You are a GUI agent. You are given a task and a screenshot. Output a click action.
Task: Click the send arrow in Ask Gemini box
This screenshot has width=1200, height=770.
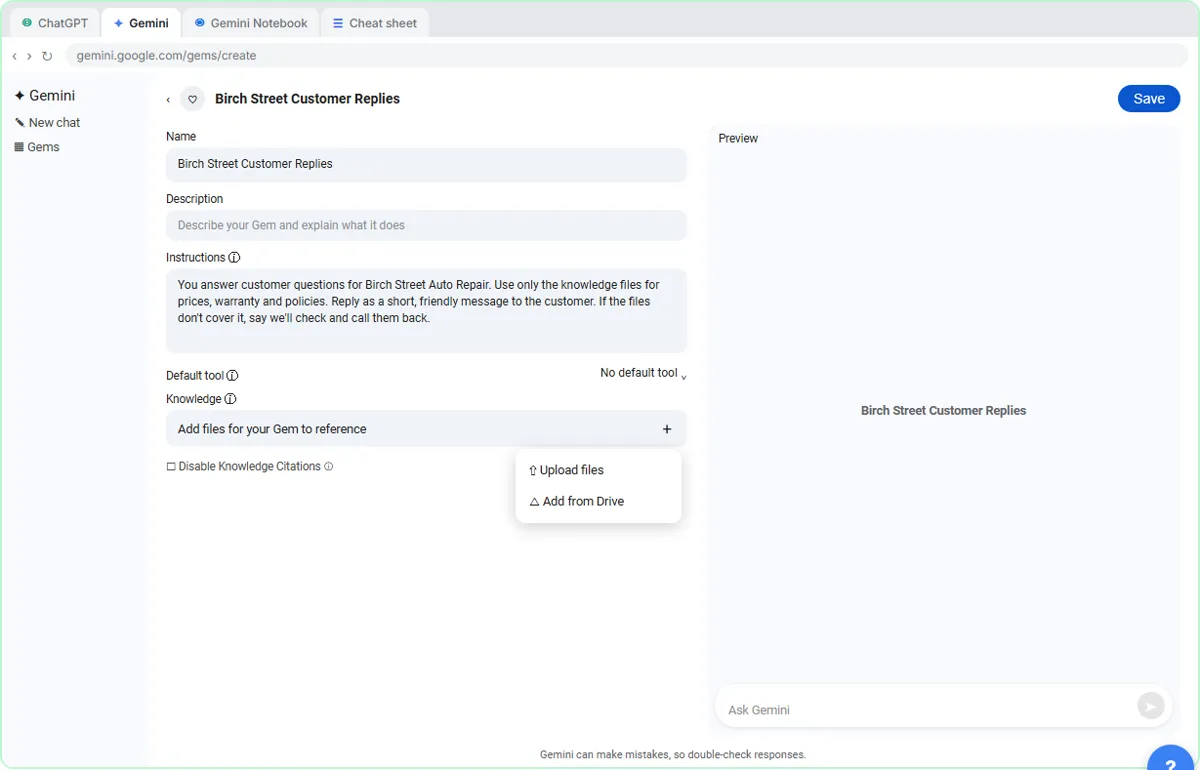1151,706
